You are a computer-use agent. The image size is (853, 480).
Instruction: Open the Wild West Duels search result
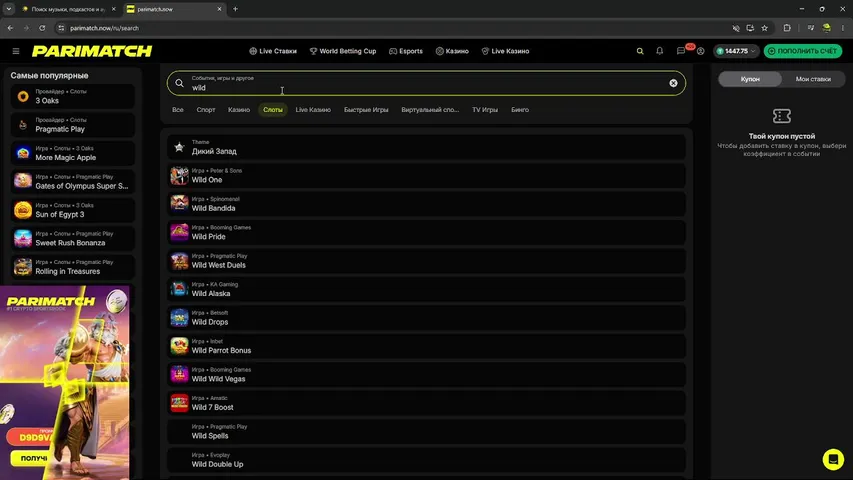(426, 261)
